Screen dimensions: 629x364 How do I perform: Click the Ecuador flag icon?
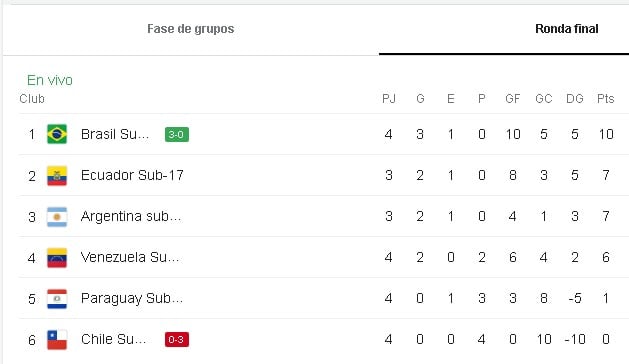click(57, 175)
